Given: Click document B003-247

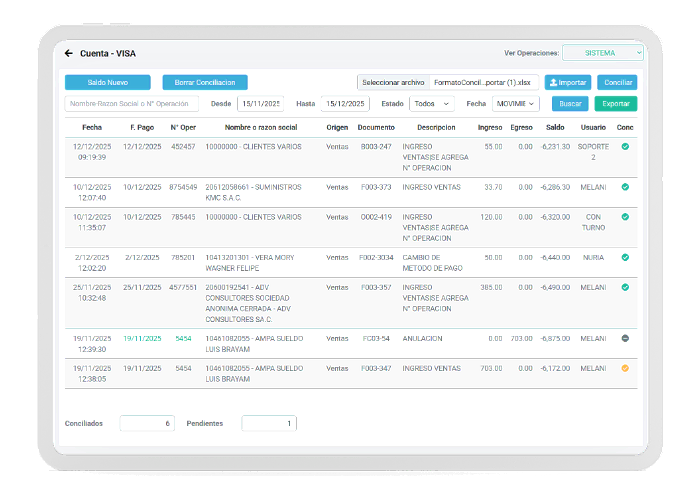Looking at the screenshot, I should pos(376,146).
